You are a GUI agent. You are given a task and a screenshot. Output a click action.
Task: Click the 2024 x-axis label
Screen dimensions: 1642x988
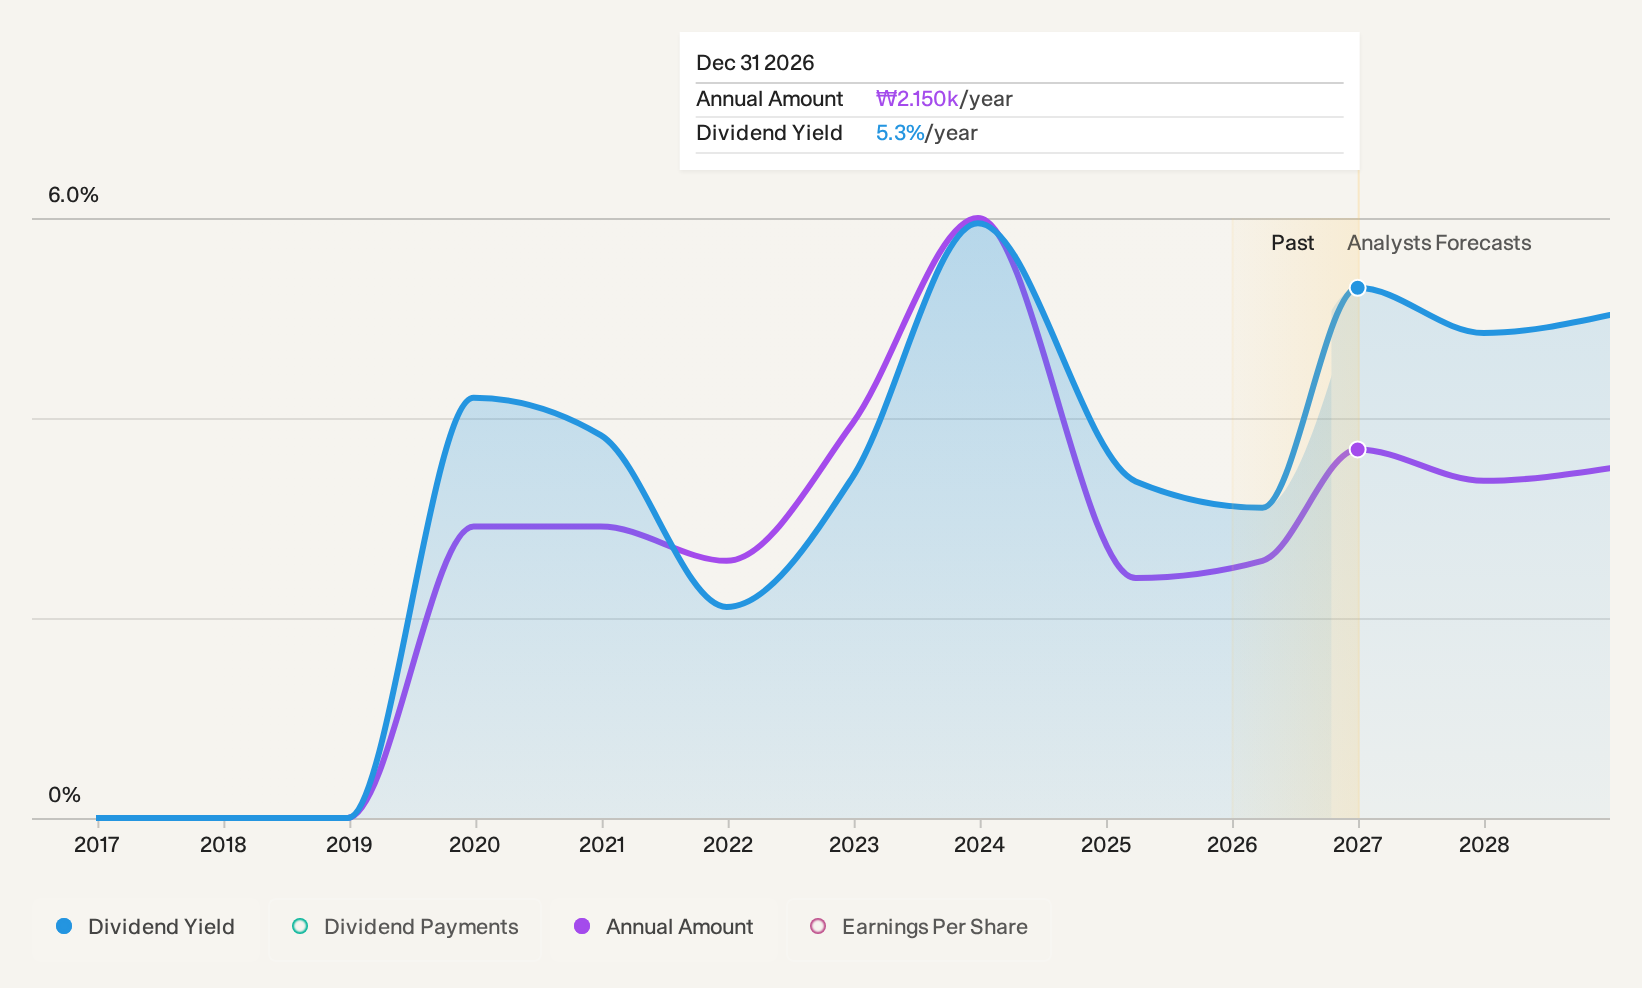pos(980,845)
